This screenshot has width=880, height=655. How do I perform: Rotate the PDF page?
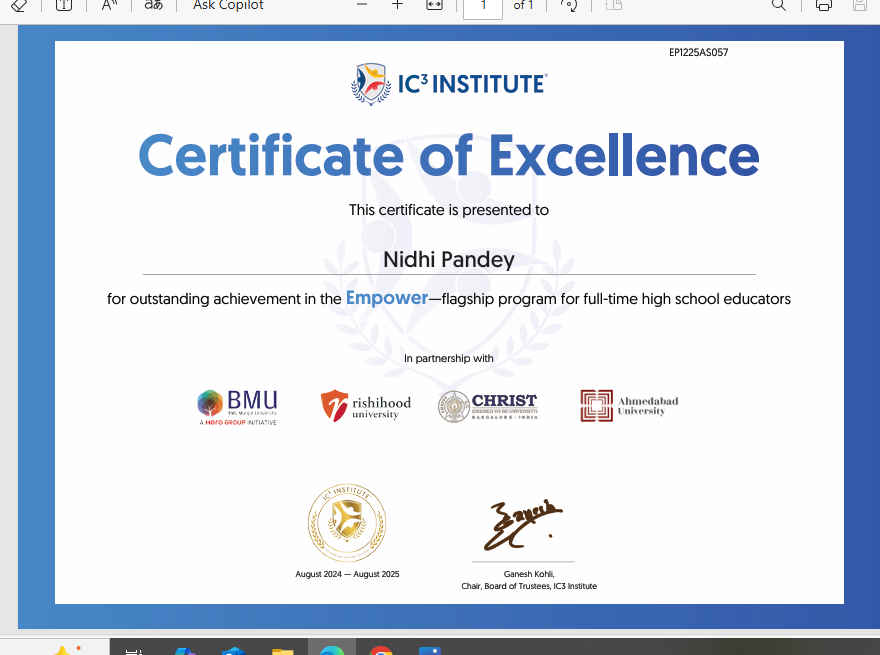pyautogui.click(x=569, y=5)
